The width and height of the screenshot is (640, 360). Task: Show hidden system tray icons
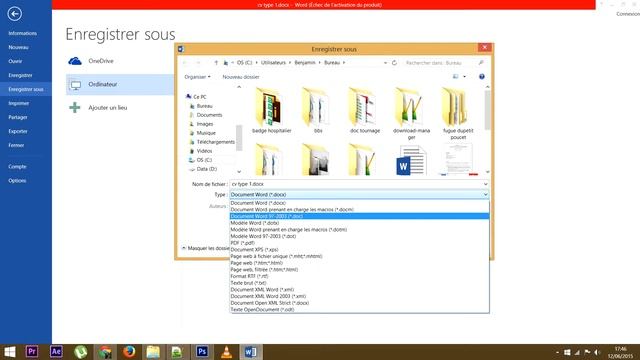click(x=557, y=352)
